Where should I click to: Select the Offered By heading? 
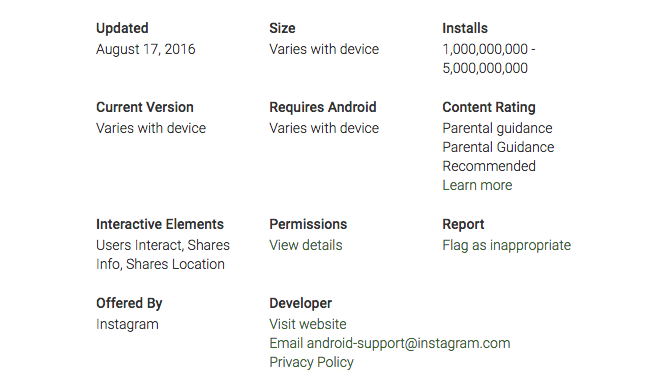pyautogui.click(x=129, y=303)
